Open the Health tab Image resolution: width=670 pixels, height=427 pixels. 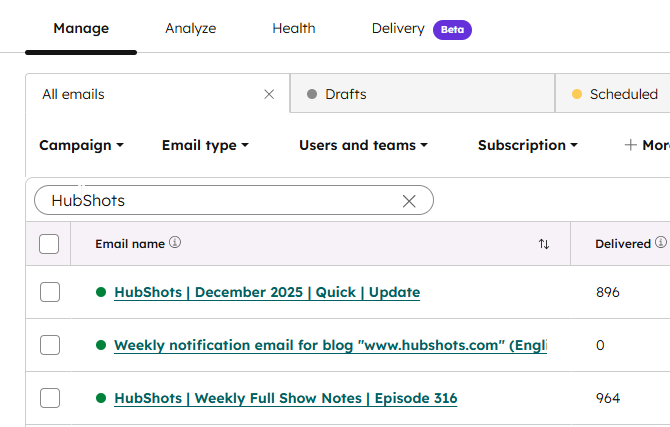(293, 28)
